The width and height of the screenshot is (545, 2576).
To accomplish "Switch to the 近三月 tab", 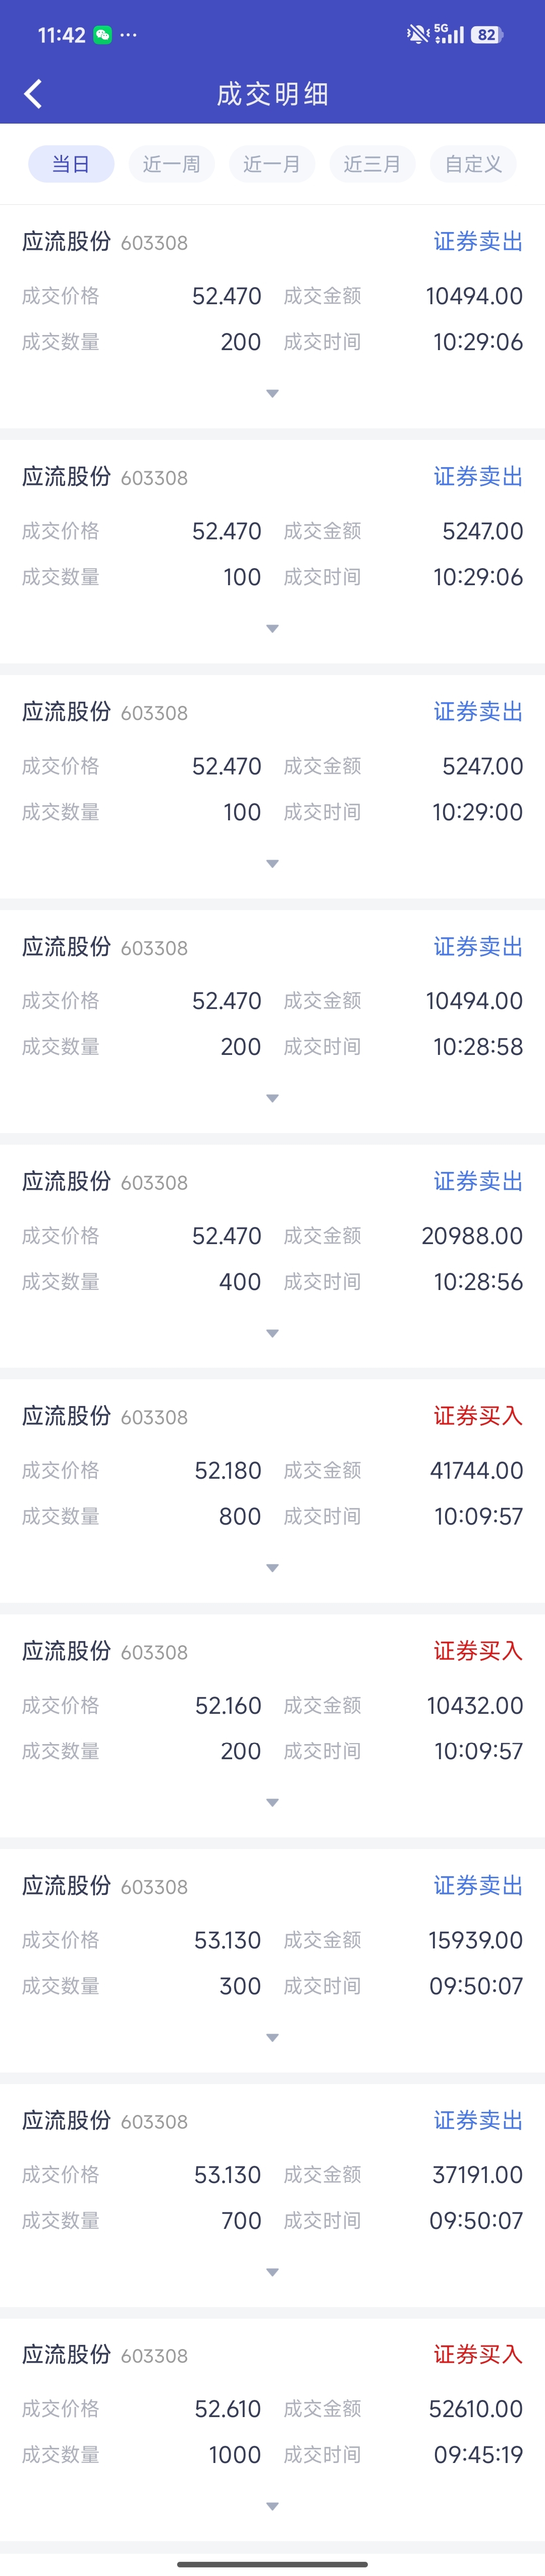I will (x=372, y=164).
